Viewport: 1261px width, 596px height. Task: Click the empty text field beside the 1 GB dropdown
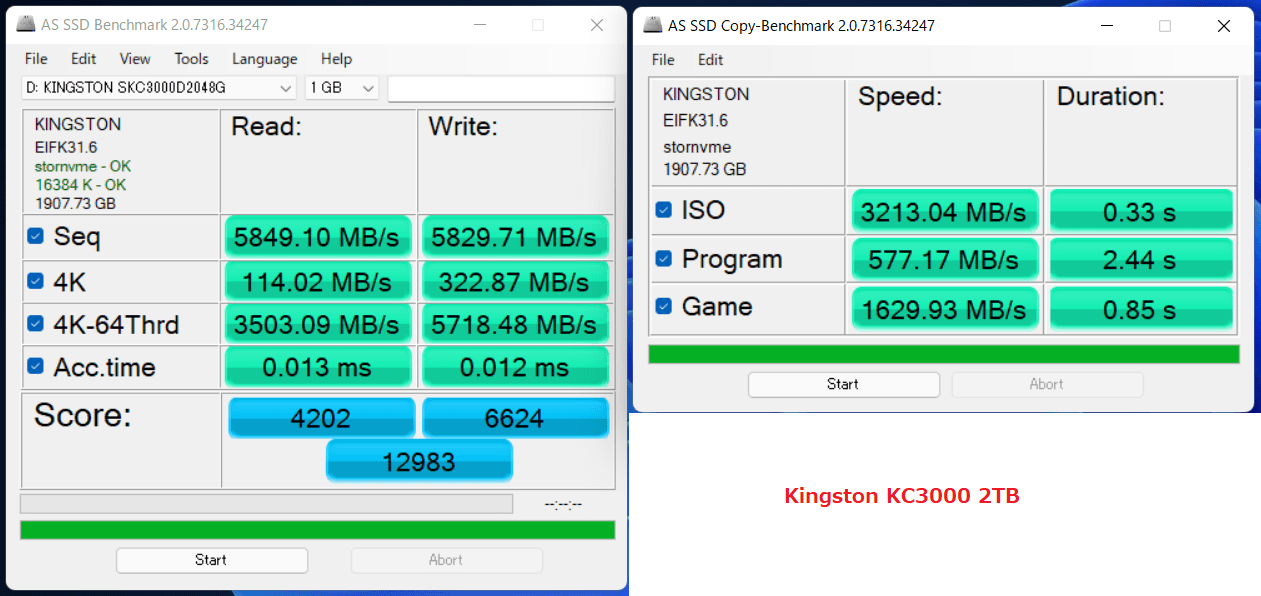[501, 88]
